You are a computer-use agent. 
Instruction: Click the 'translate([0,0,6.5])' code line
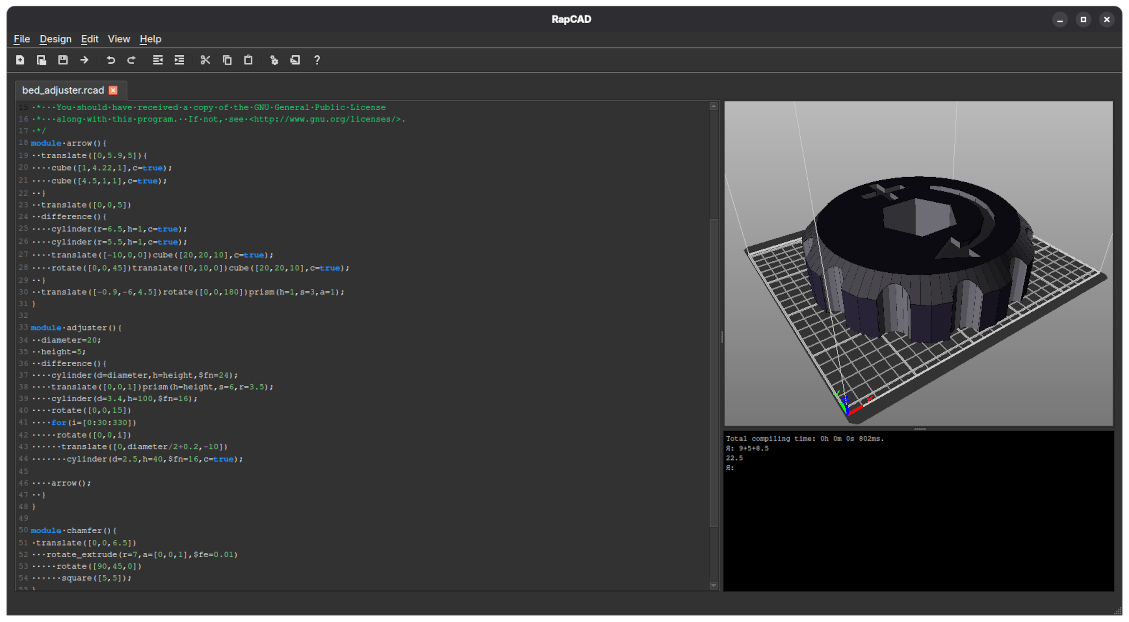click(x=86, y=543)
